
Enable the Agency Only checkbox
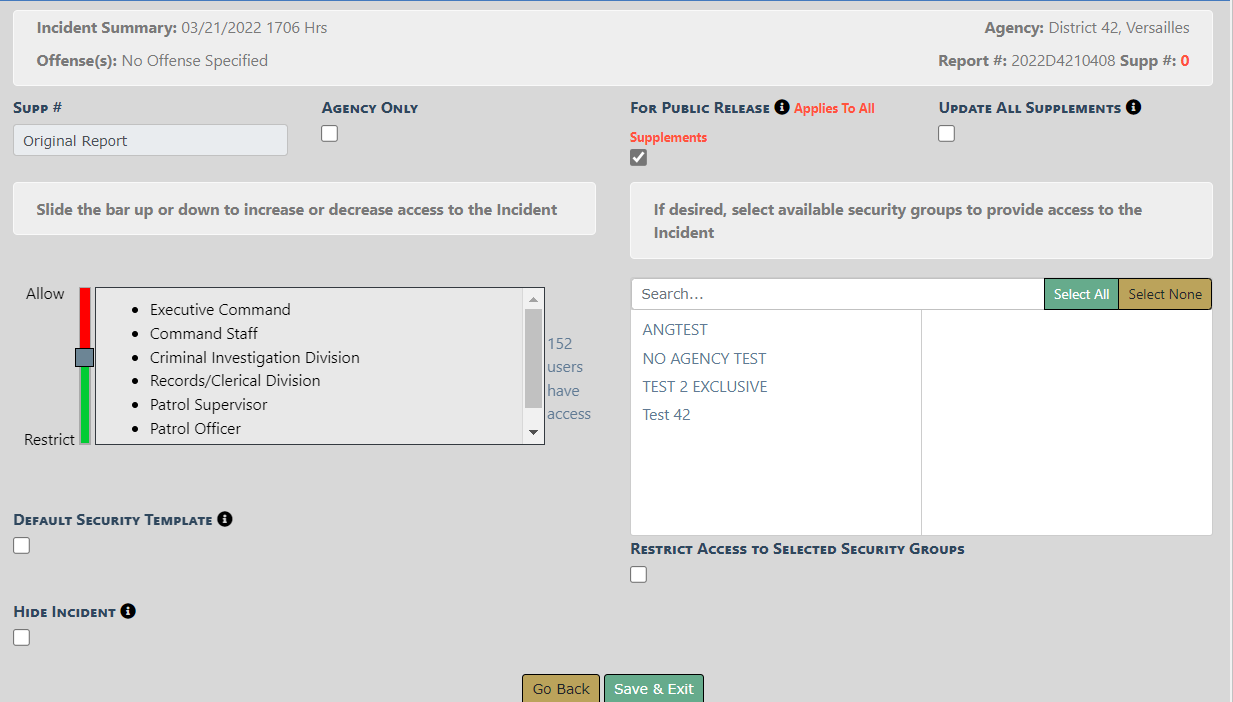click(330, 134)
